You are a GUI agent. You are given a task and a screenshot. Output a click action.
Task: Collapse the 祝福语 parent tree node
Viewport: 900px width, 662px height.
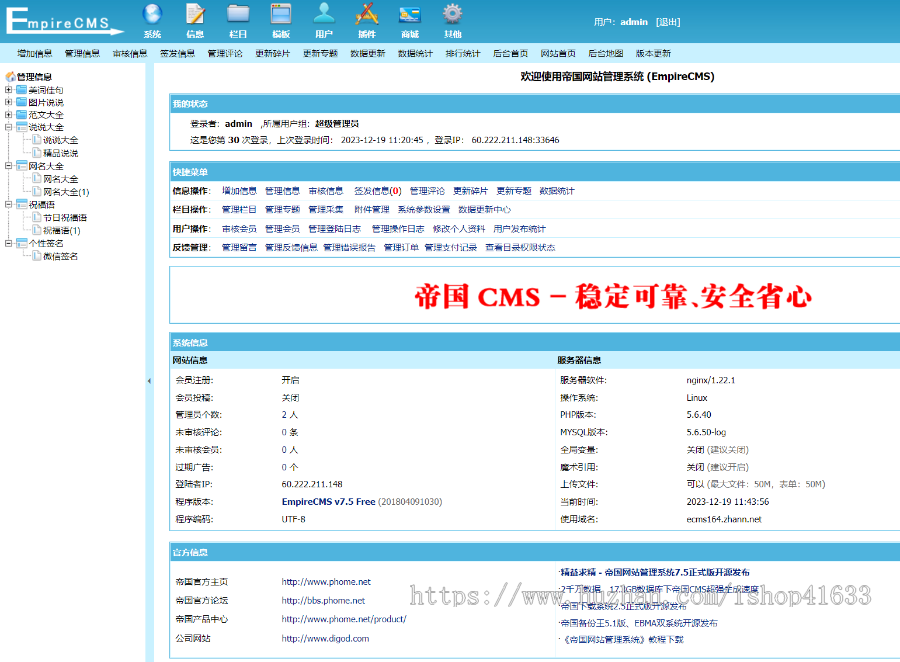(9, 204)
